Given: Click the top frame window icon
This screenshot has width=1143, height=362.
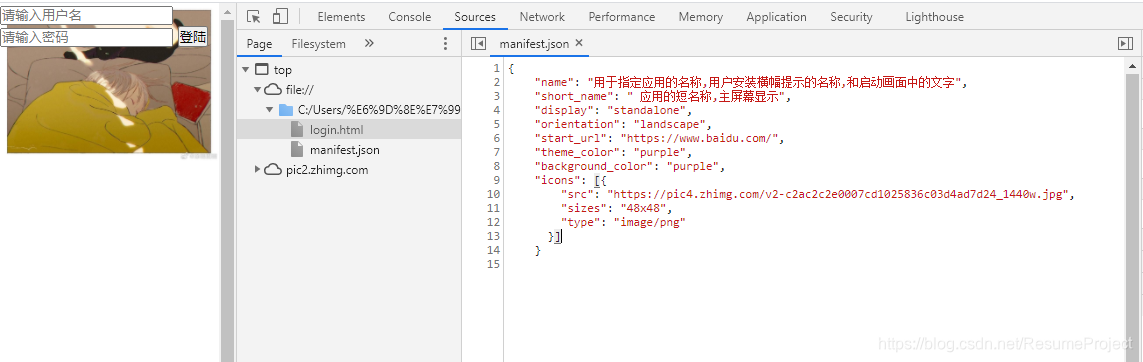Looking at the screenshot, I should (262, 70).
